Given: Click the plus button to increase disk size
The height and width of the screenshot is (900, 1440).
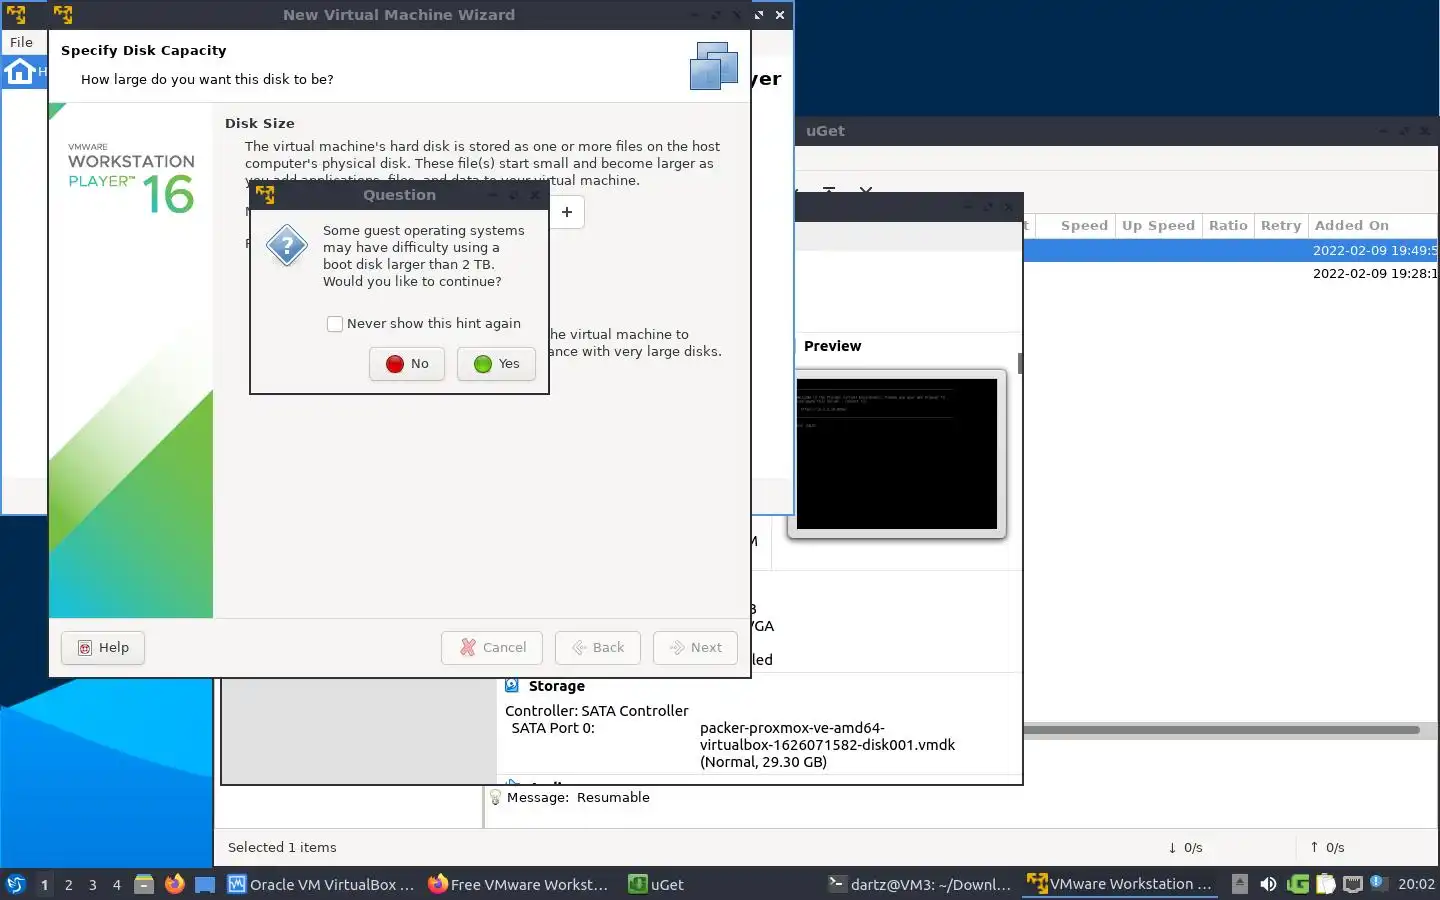Looking at the screenshot, I should pyautogui.click(x=567, y=212).
